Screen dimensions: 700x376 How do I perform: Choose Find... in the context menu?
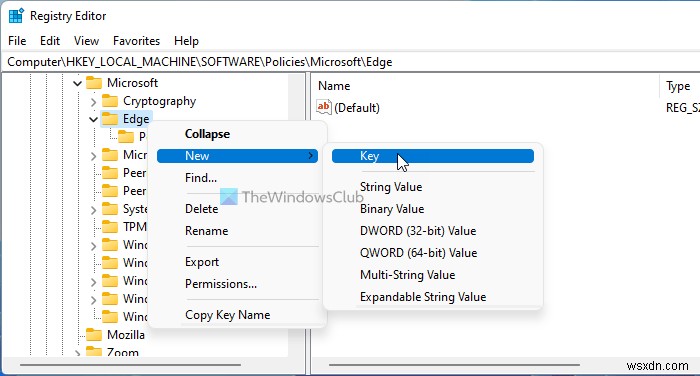pyautogui.click(x=201, y=178)
